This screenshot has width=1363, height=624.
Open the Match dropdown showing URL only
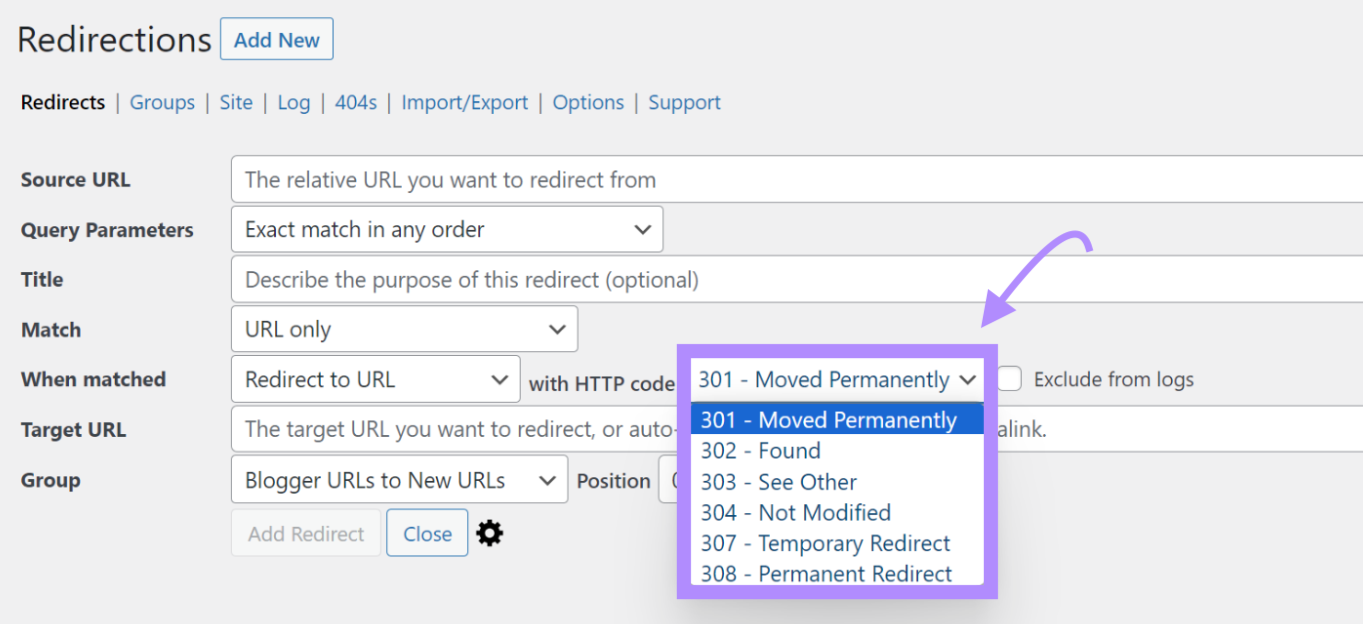[x=404, y=328]
